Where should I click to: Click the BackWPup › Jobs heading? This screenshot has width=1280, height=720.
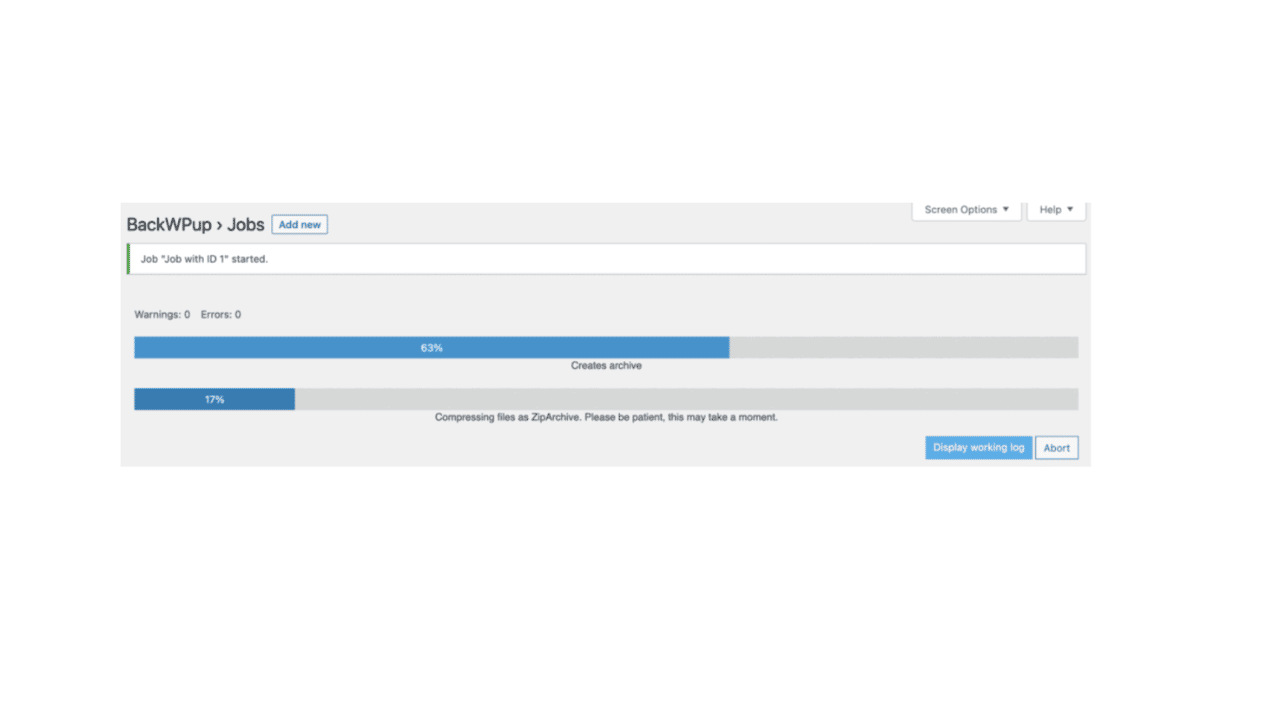(195, 225)
